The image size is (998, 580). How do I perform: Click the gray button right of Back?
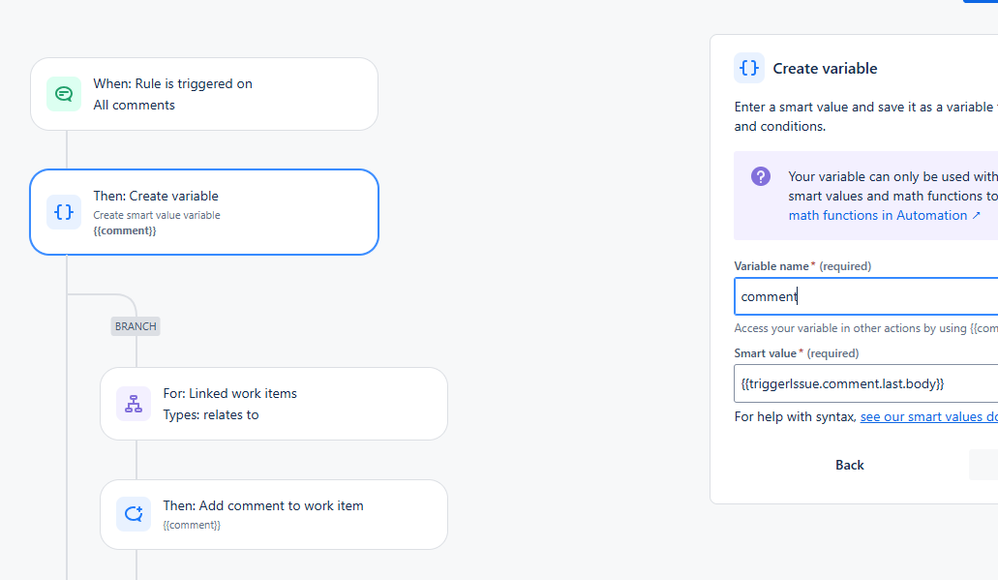tap(984, 465)
